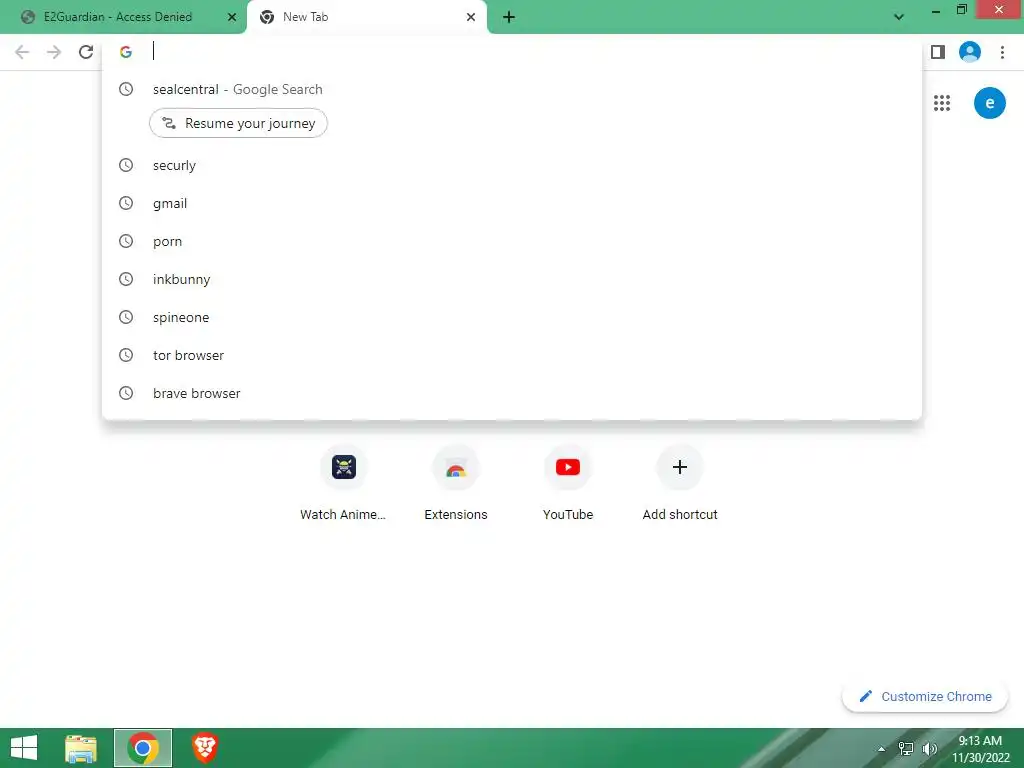Open a new tab with the plus button
This screenshot has height=768, width=1024.
tap(509, 17)
